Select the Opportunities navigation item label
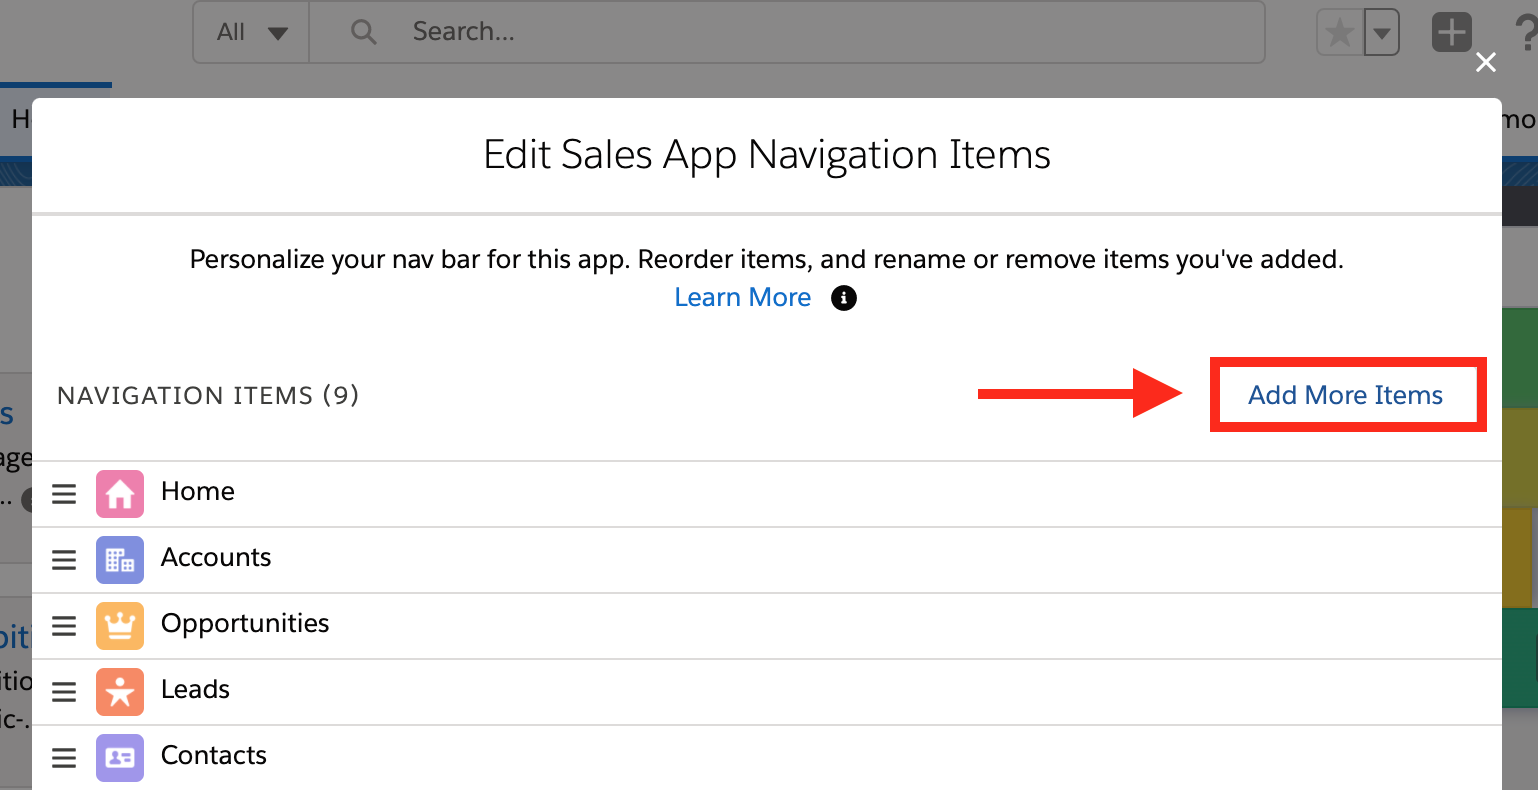The height and width of the screenshot is (790, 1538). click(x=245, y=624)
